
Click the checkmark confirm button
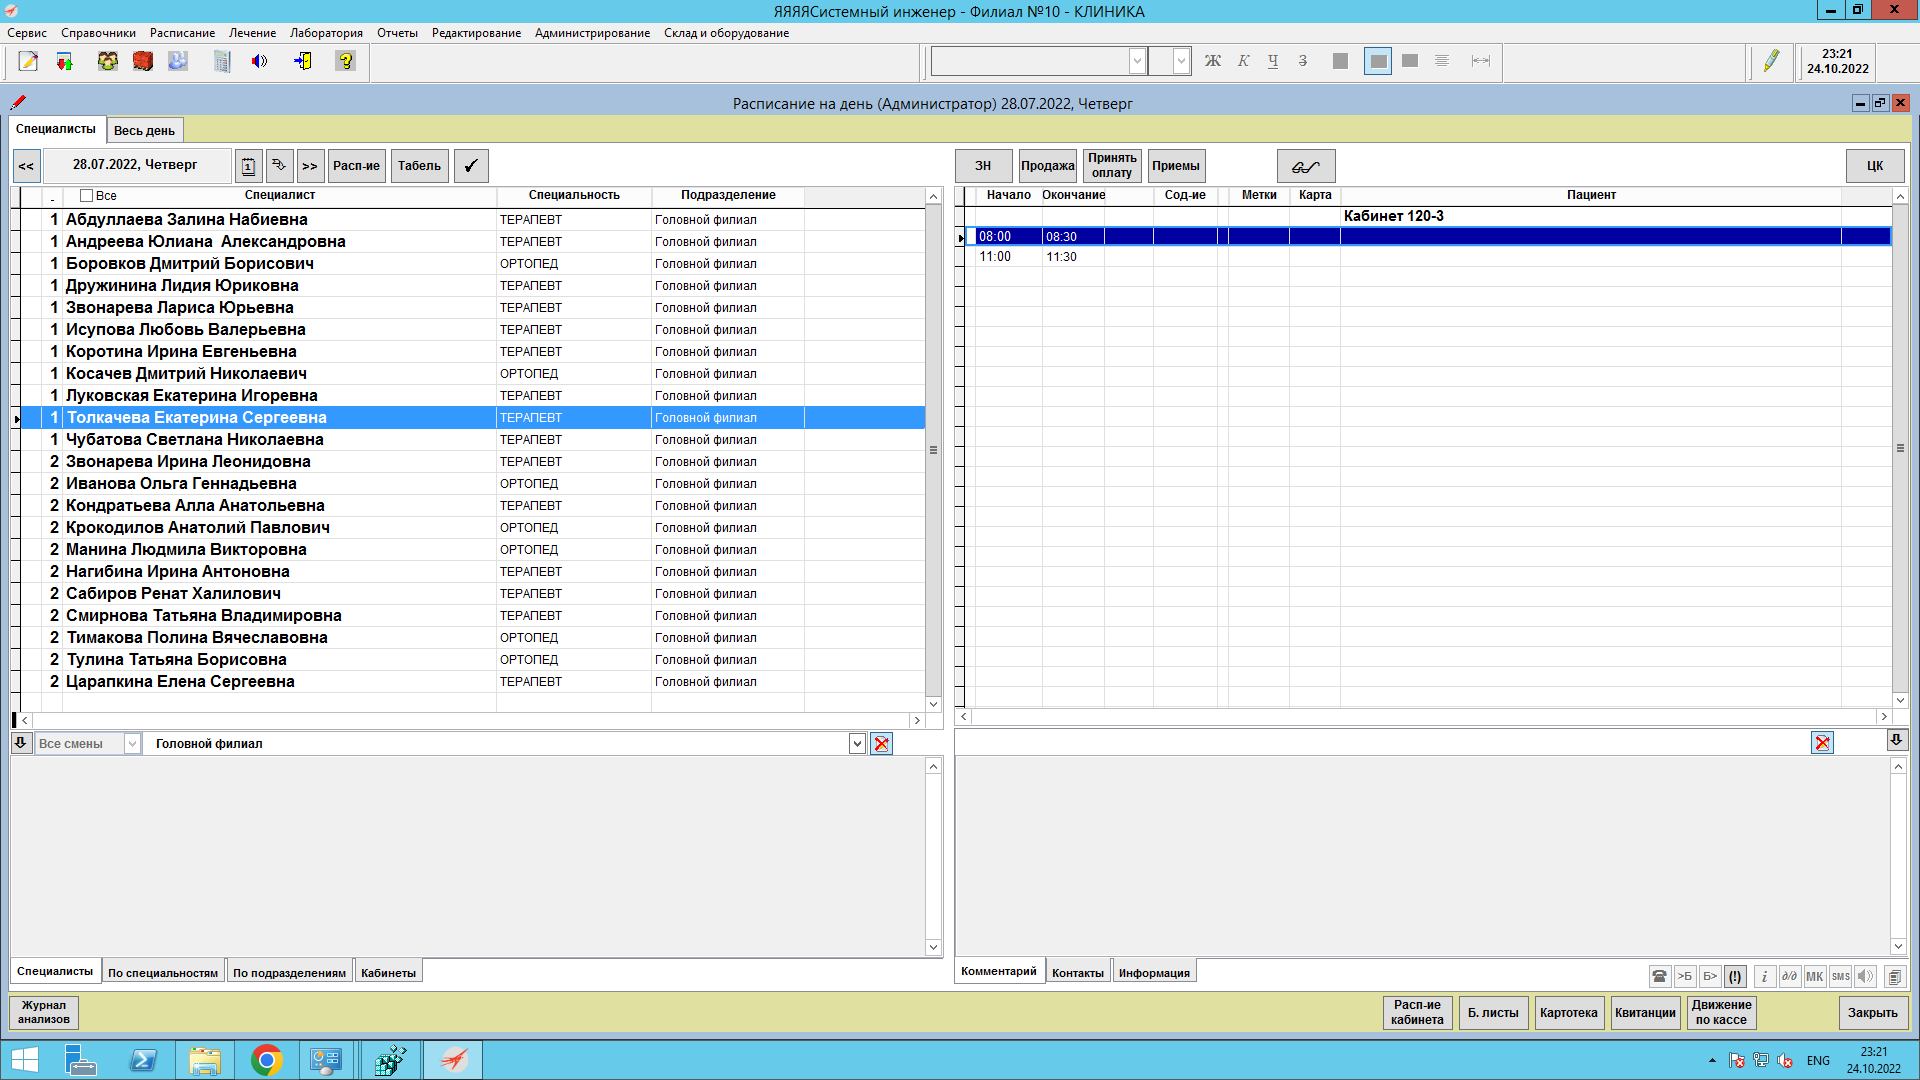[x=471, y=166]
